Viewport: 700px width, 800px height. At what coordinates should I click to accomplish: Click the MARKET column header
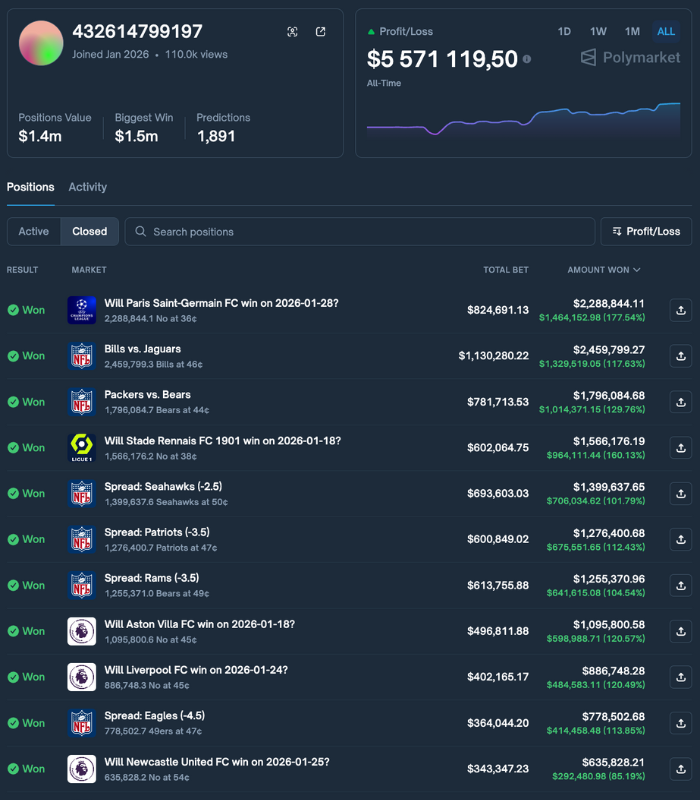89,270
